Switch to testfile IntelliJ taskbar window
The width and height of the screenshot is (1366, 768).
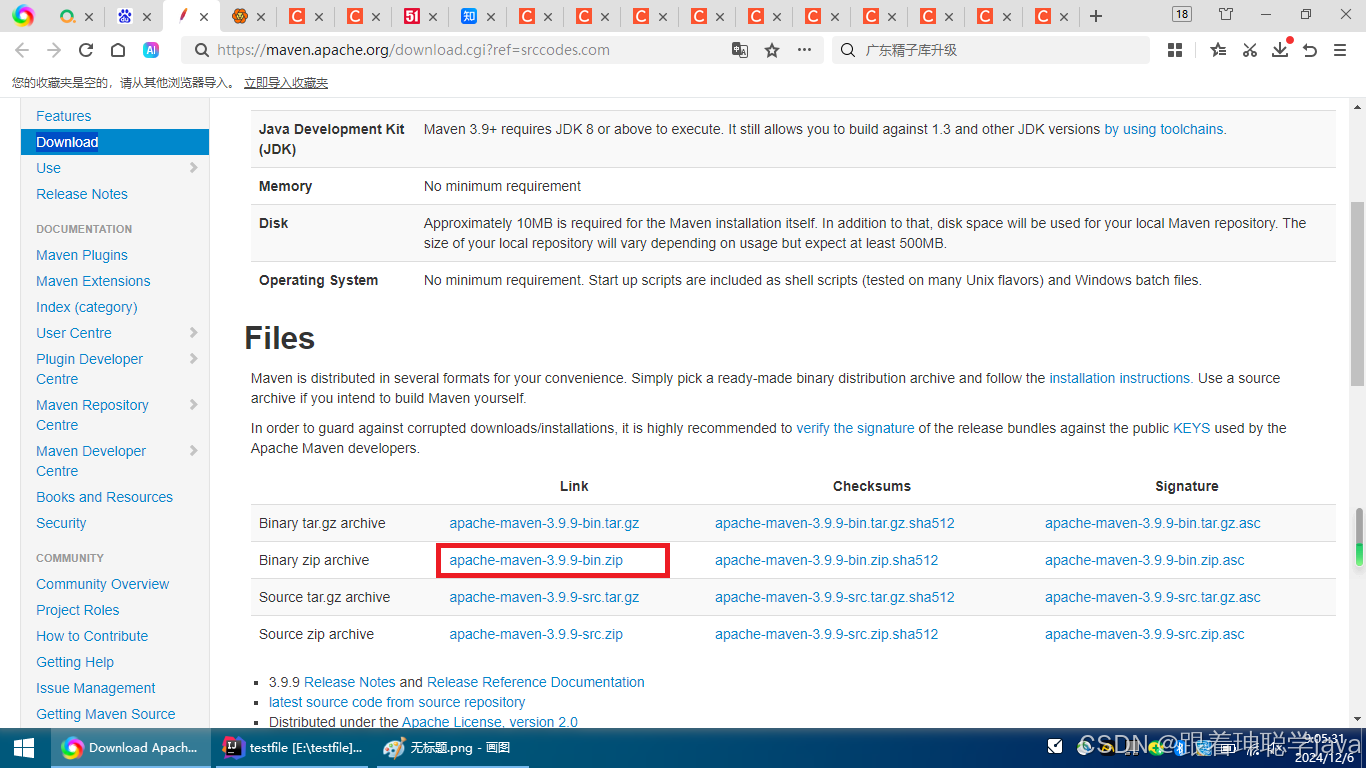(x=293, y=748)
